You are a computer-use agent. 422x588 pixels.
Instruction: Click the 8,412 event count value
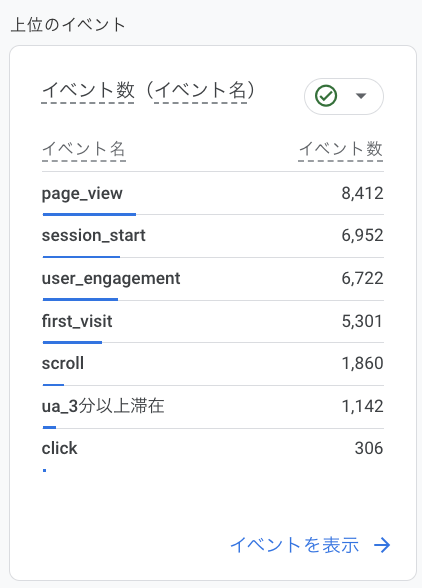(362, 194)
